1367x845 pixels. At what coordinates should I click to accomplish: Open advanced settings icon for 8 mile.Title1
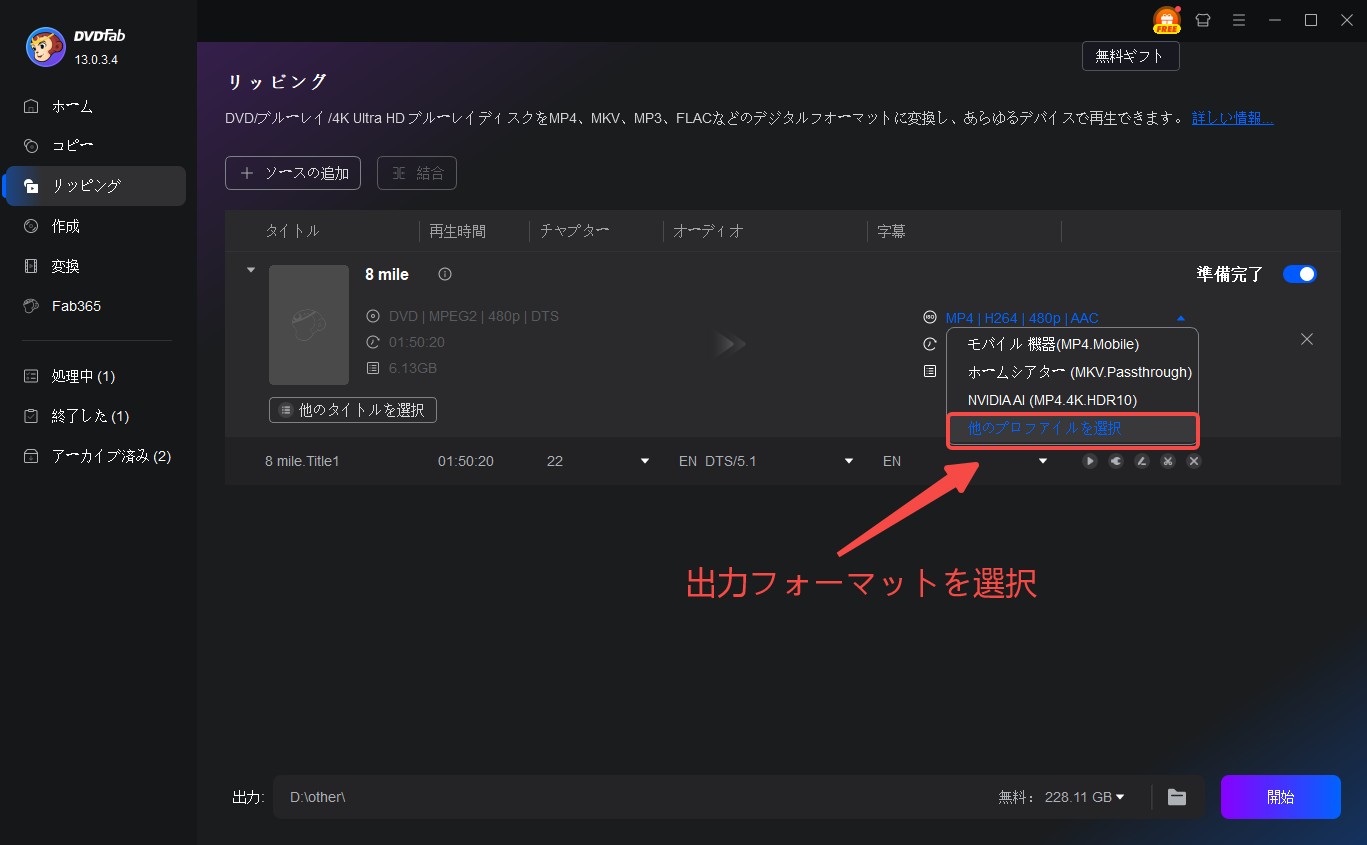[1116, 461]
